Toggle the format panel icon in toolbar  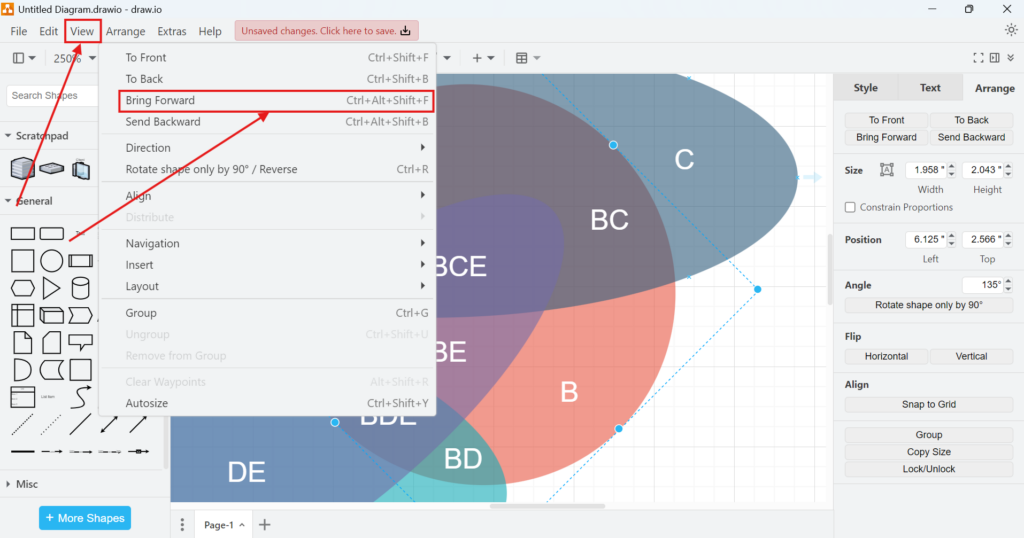pos(994,58)
